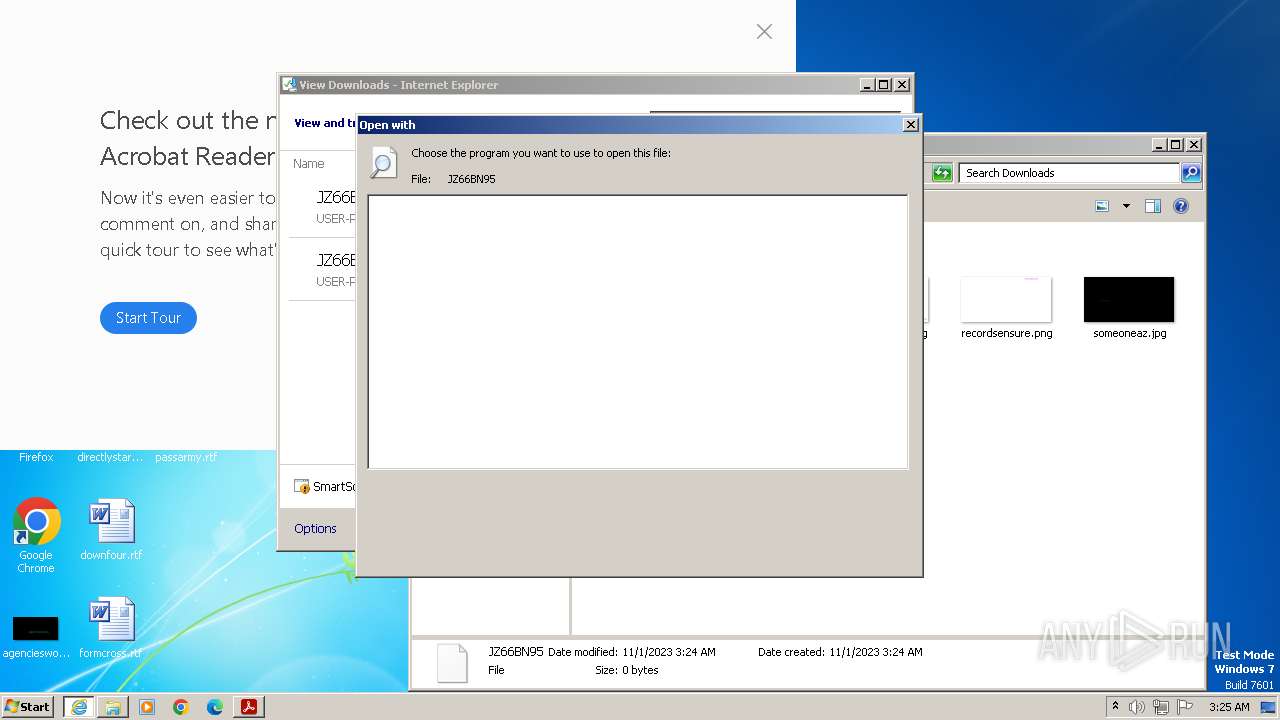Open Explorer help icon
Viewport: 1280px width, 720px height.
[x=1181, y=206]
